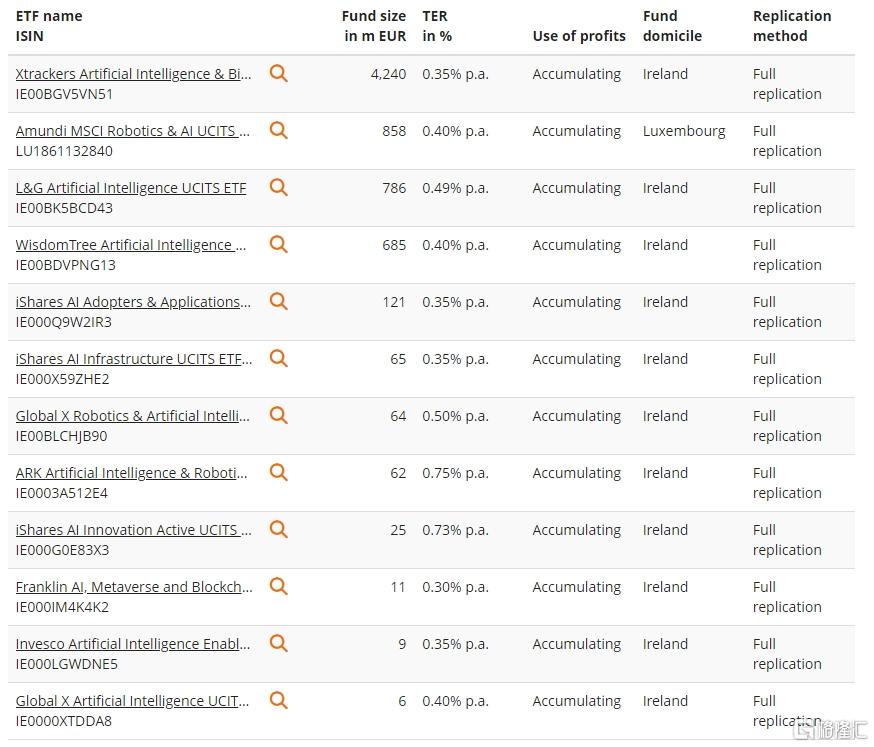Open WisdomTree Artificial Intelligence ETF link
Image resolution: width=874 pixels, height=747 pixels.
pyautogui.click(x=130, y=245)
